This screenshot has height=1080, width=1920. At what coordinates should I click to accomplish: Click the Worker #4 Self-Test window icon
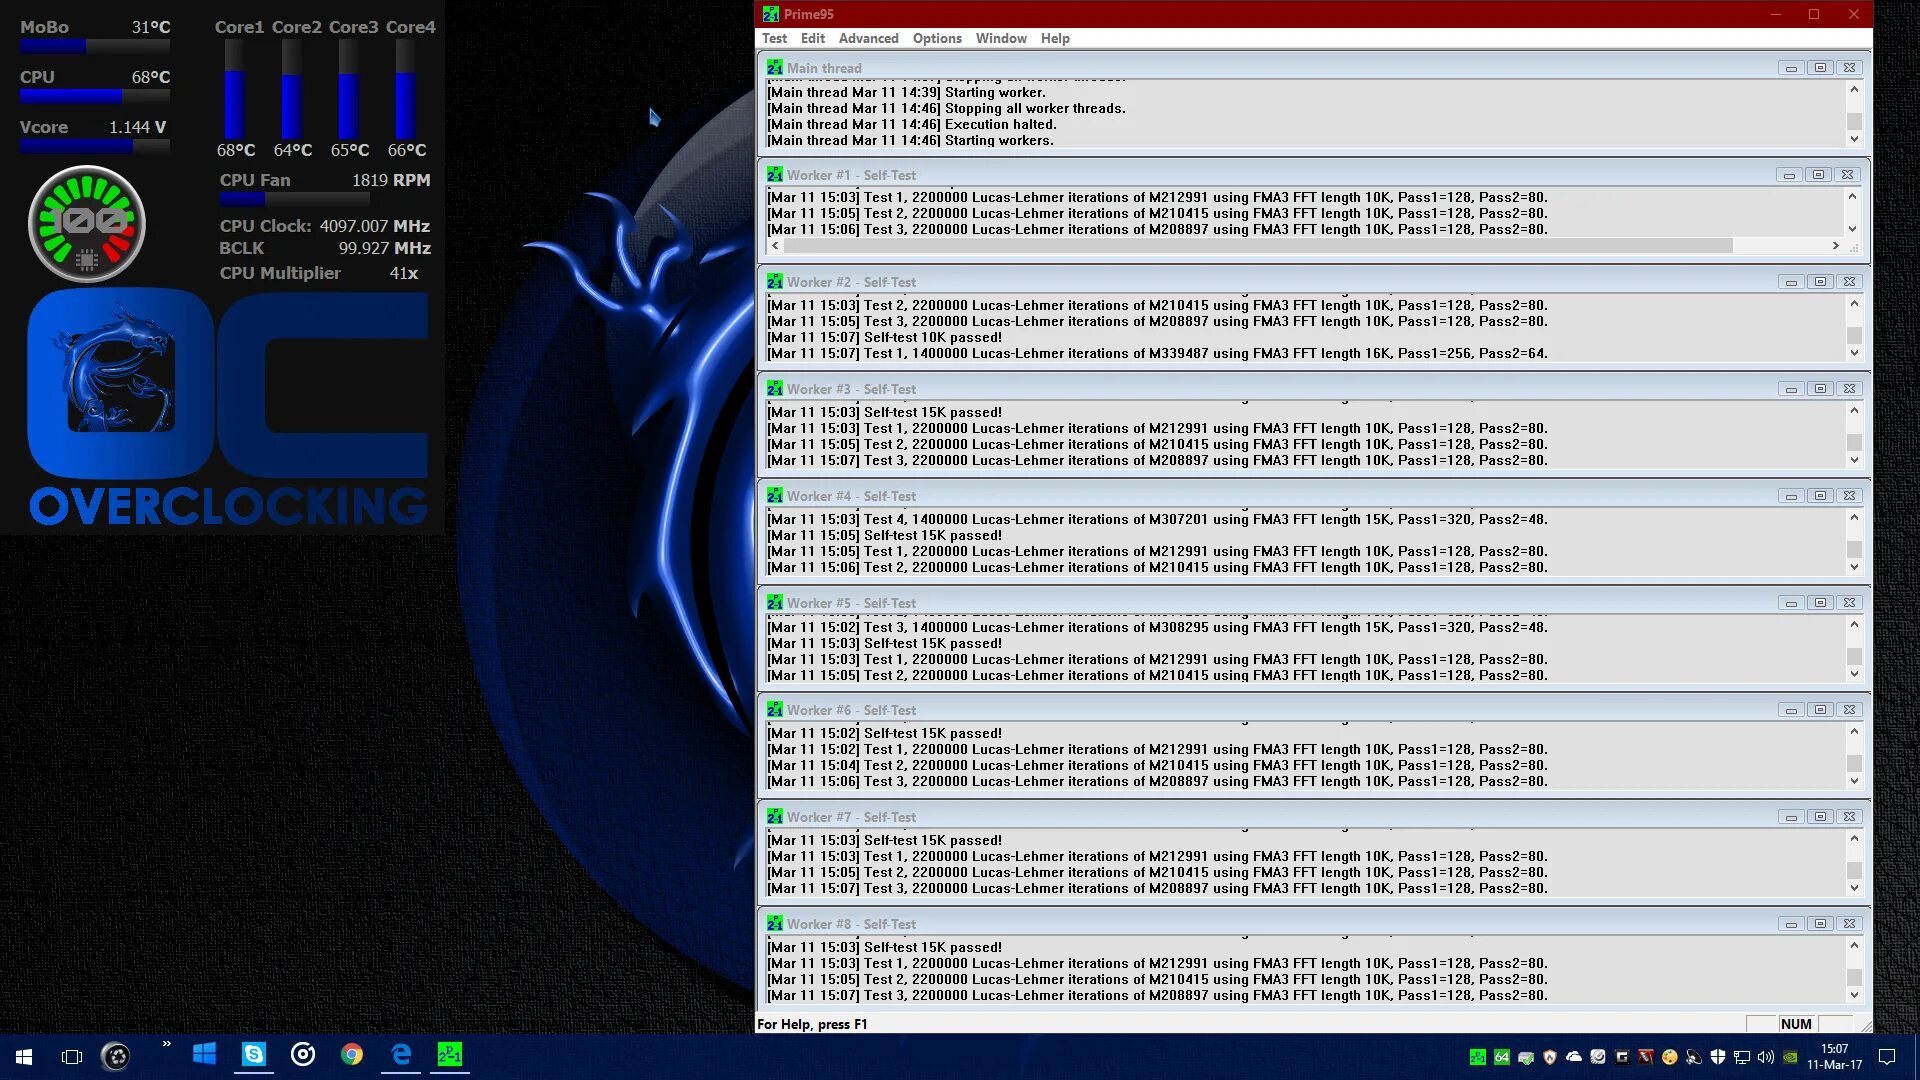774,496
